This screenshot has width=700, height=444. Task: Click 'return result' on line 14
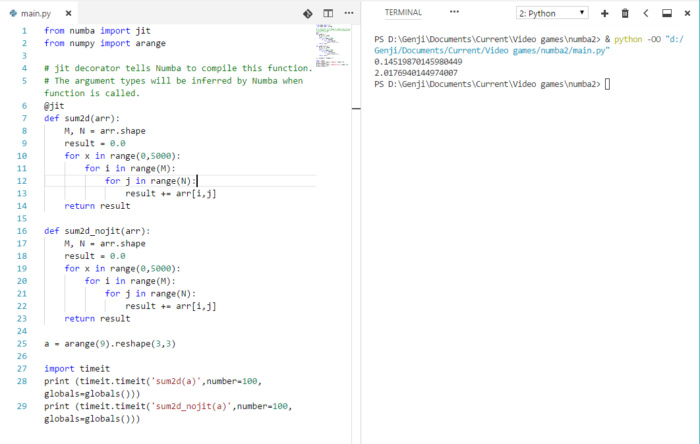click(97, 206)
